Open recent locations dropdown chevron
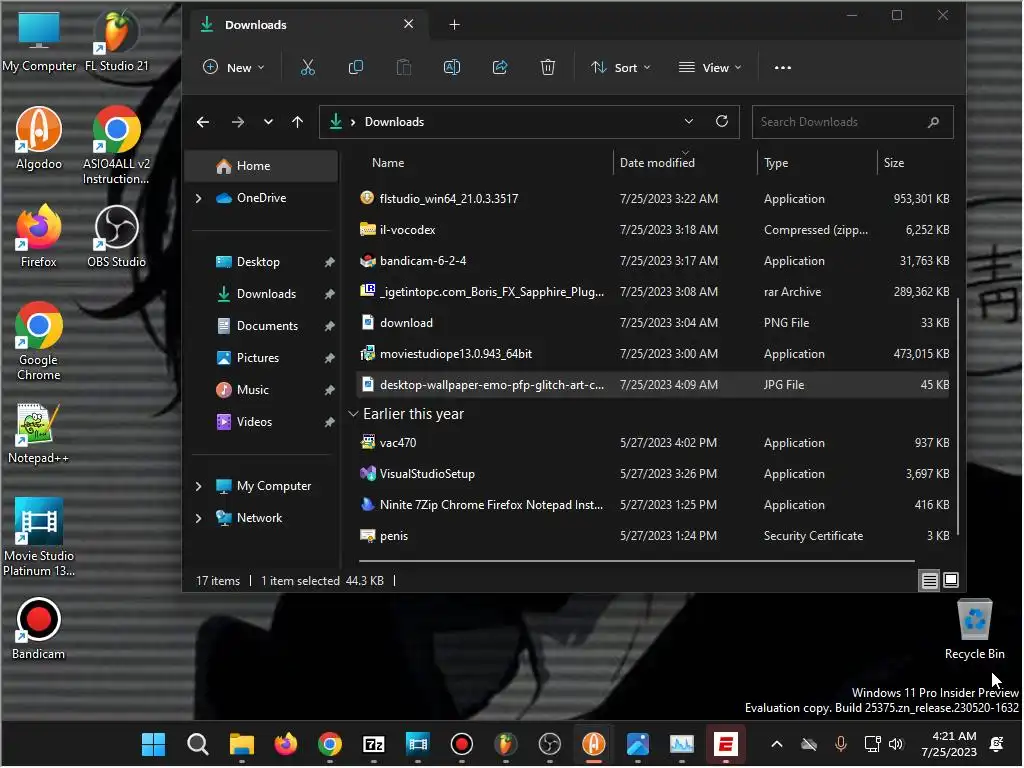1024x768 pixels. coord(268,121)
